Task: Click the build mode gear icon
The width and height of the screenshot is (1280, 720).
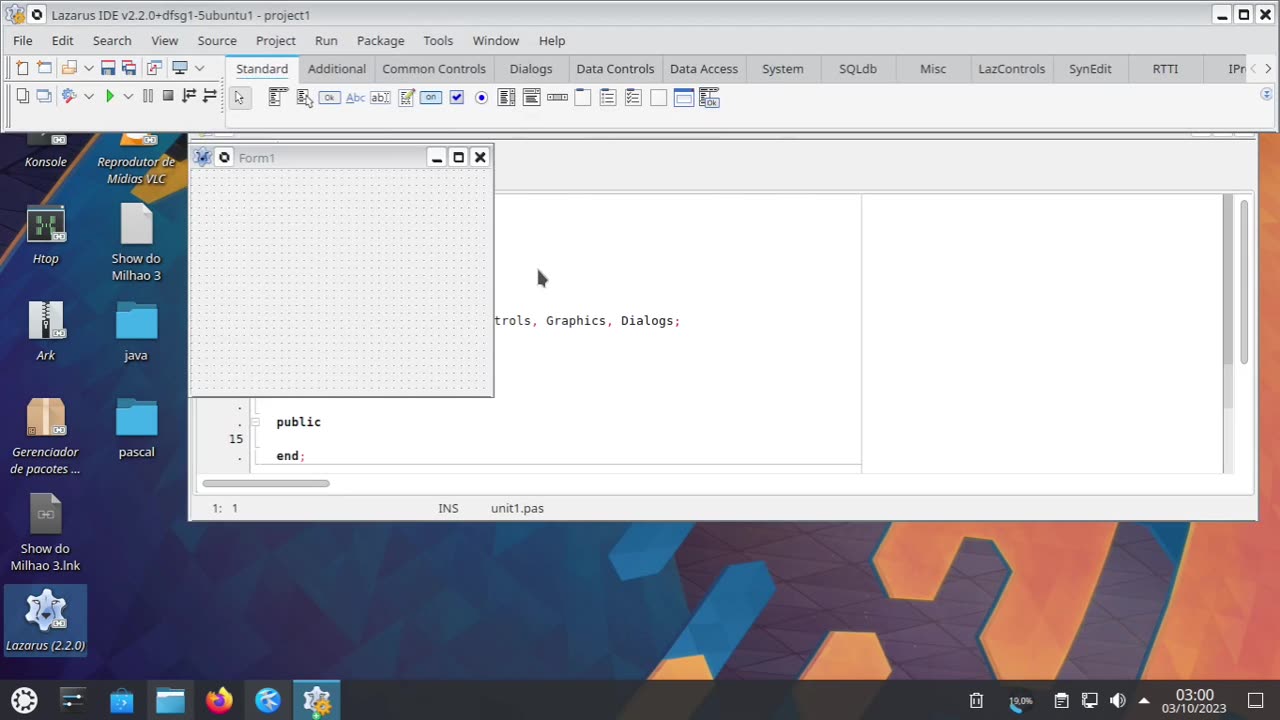Action: [x=69, y=96]
